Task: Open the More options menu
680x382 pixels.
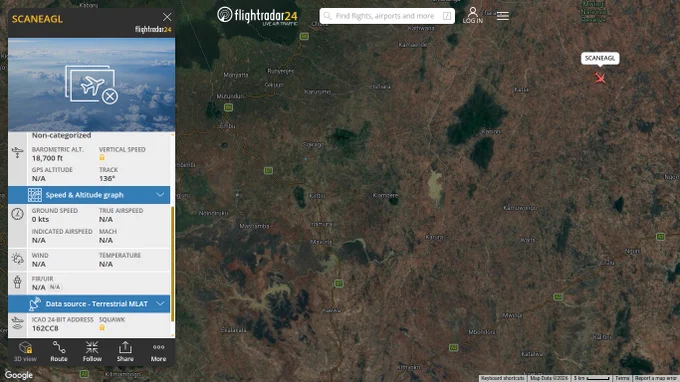Action: coord(158,352)
